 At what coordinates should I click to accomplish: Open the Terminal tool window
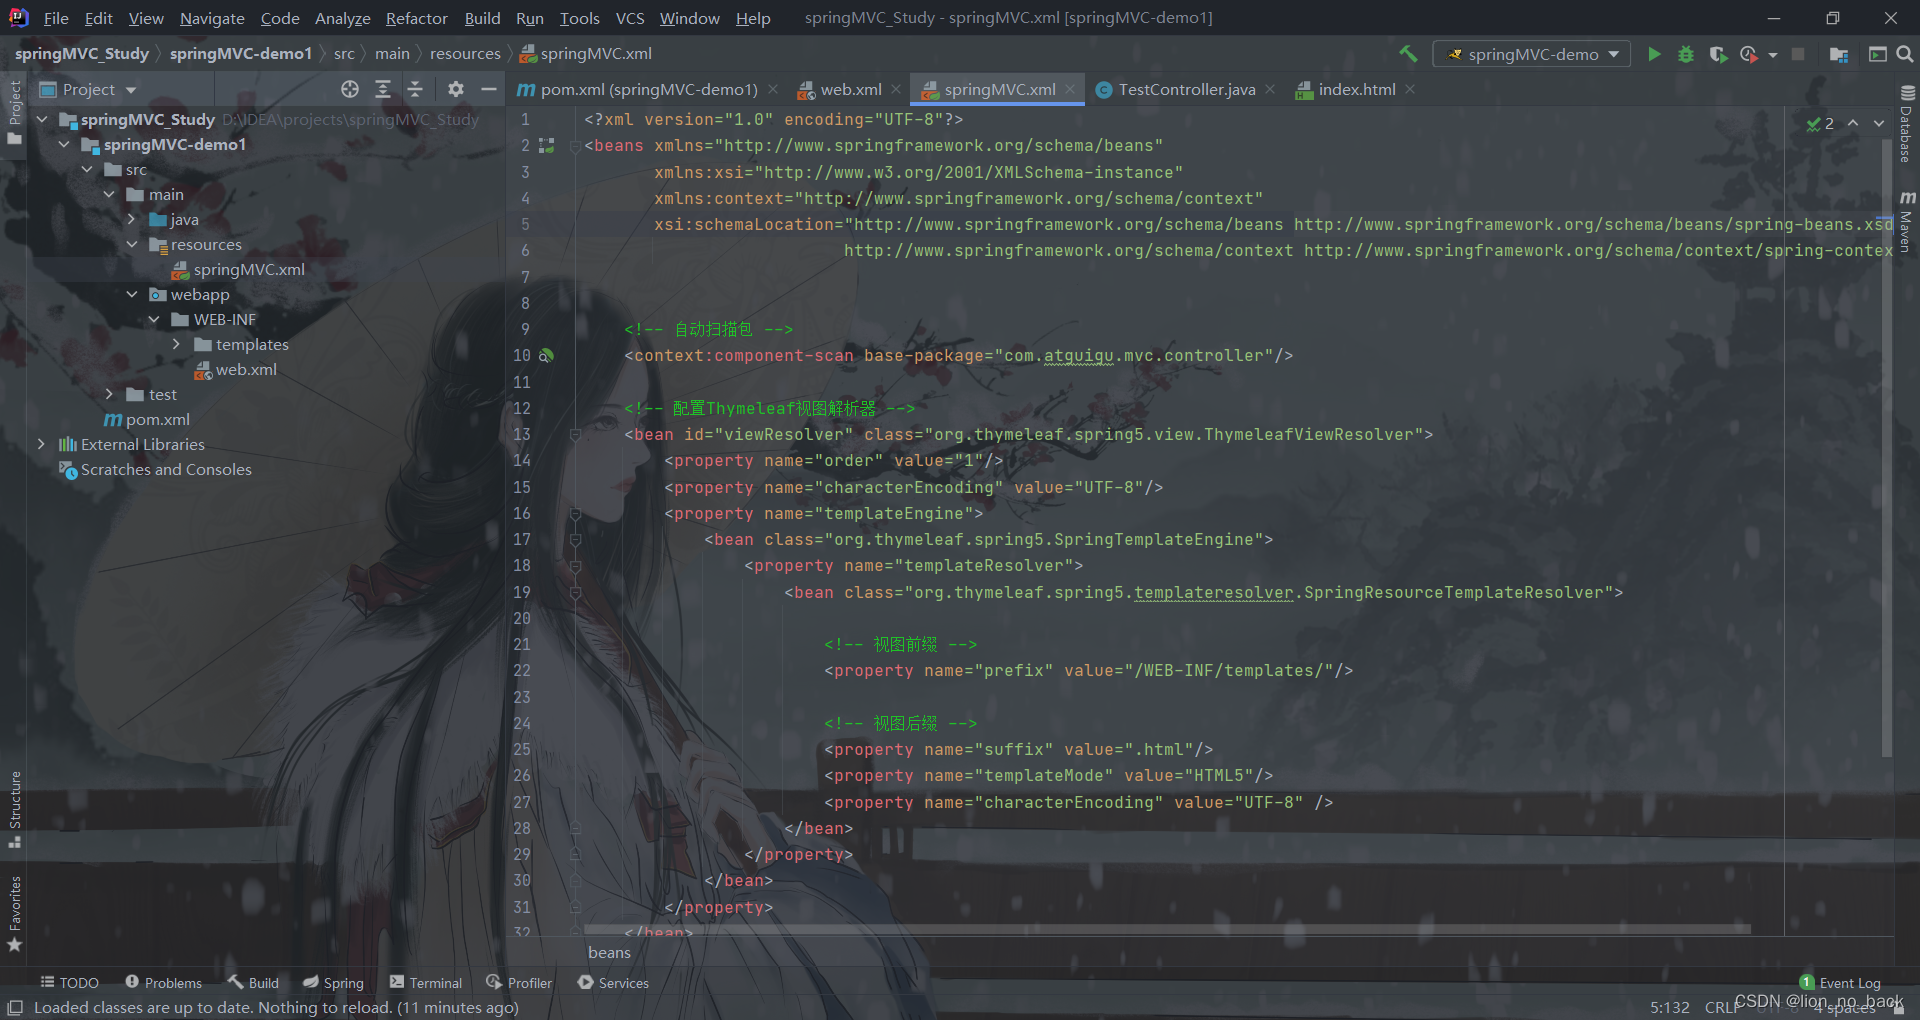pyautogui.click(x=426, y=983)
